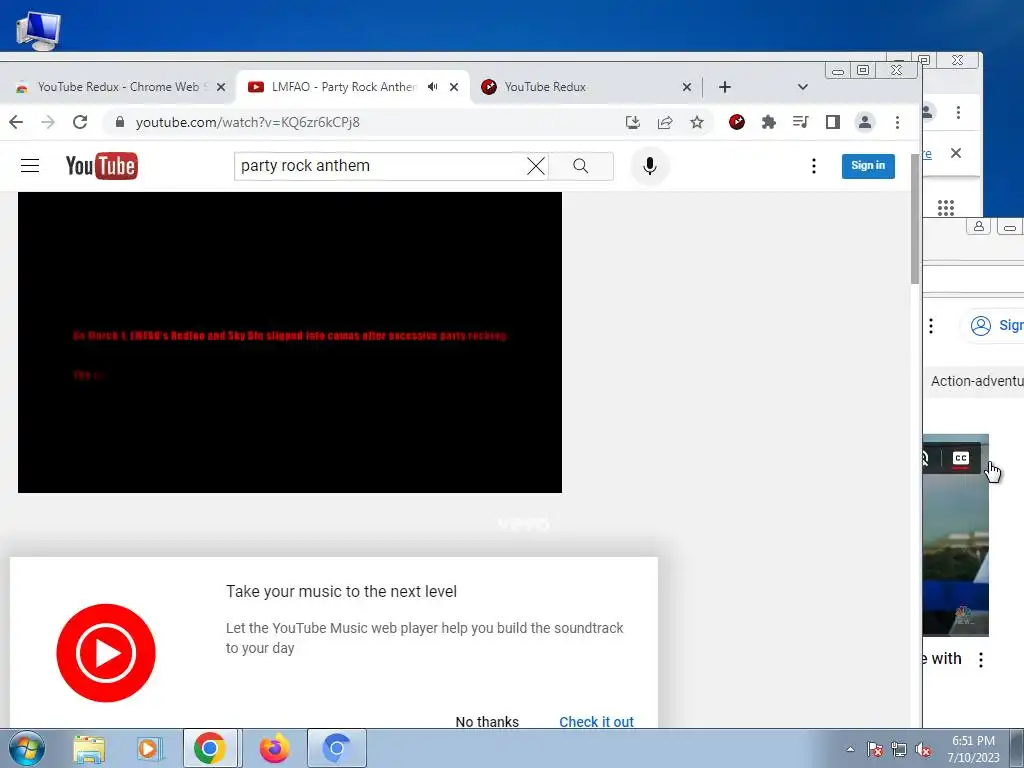The image size is (1024, 768).
Task: Open the YouTube Redux extension icon
Action: (x=737, y=122)
